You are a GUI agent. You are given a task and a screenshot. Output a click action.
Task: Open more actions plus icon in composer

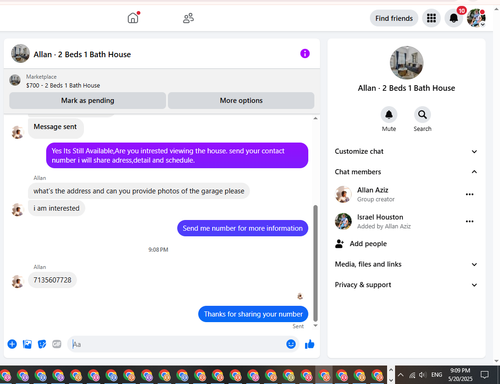12,344
